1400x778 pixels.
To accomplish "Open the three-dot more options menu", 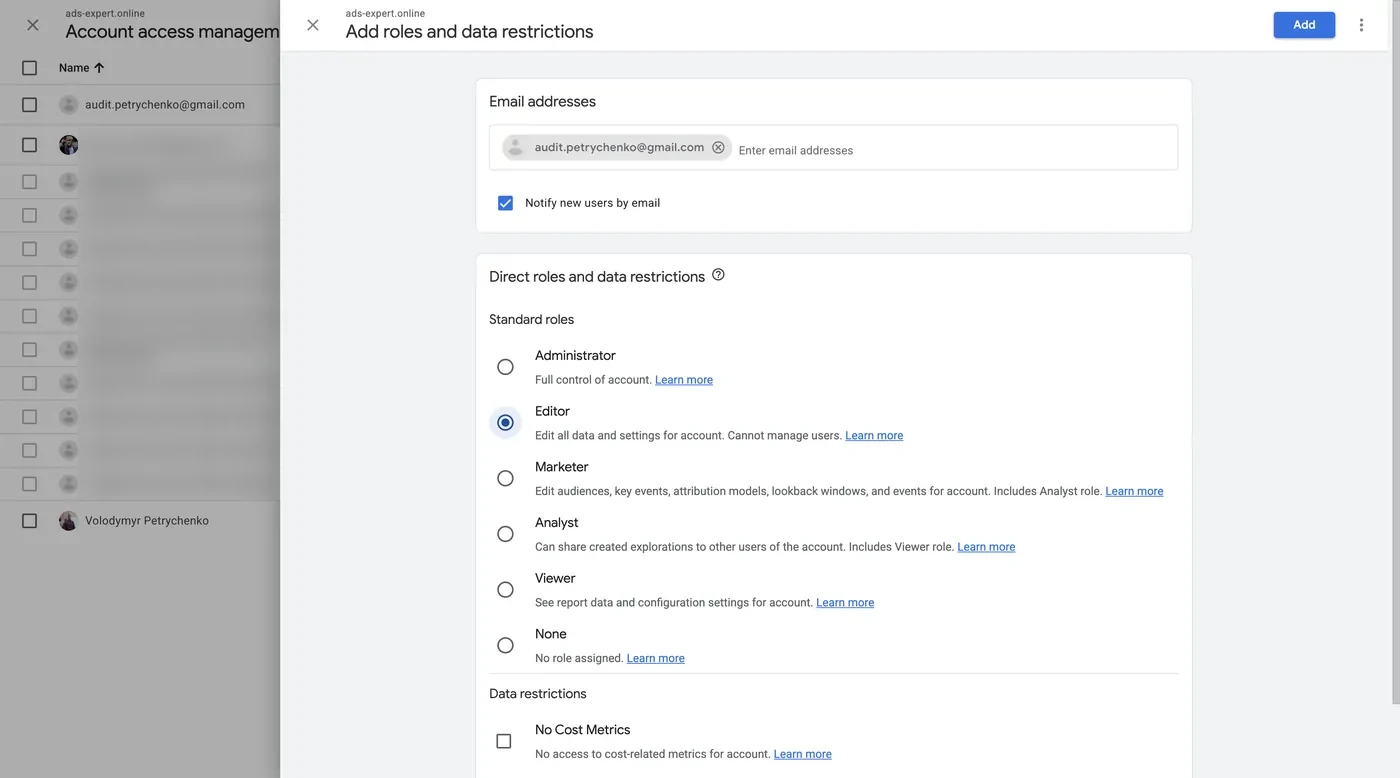I will click(1361, 25).
